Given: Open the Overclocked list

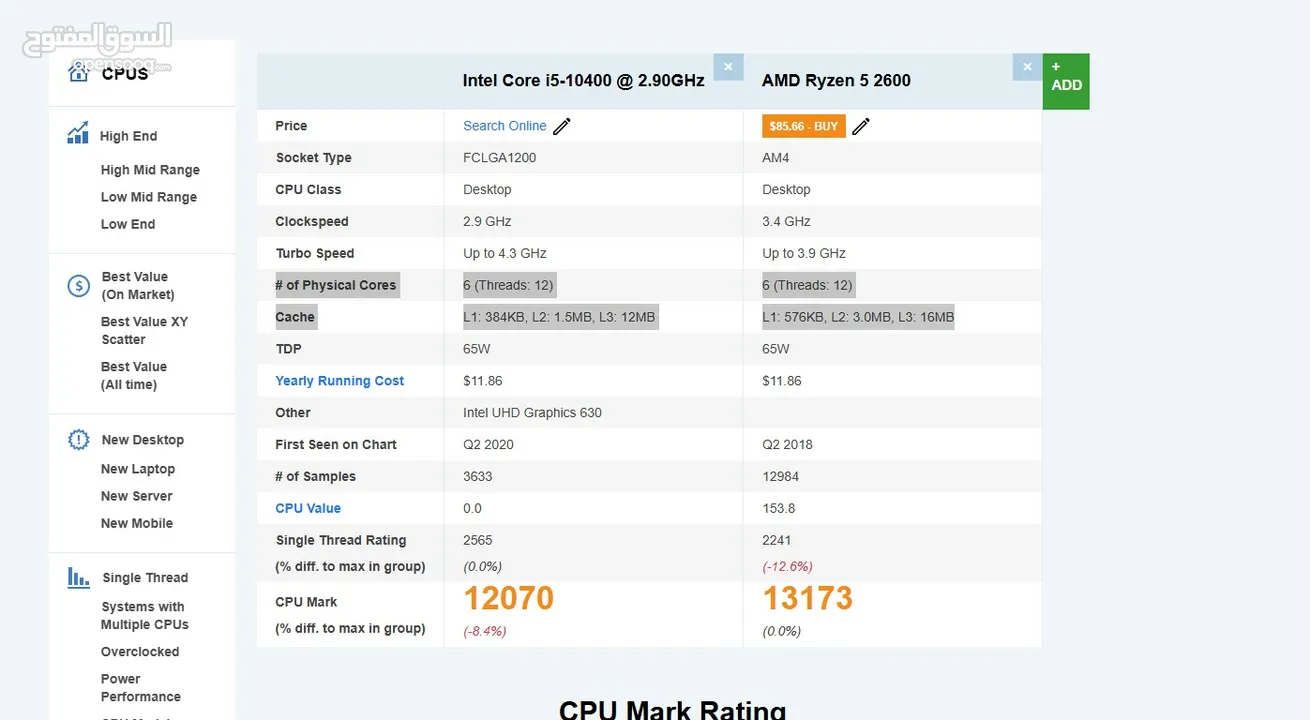Looking at the screenshot, I should point(140,652).
